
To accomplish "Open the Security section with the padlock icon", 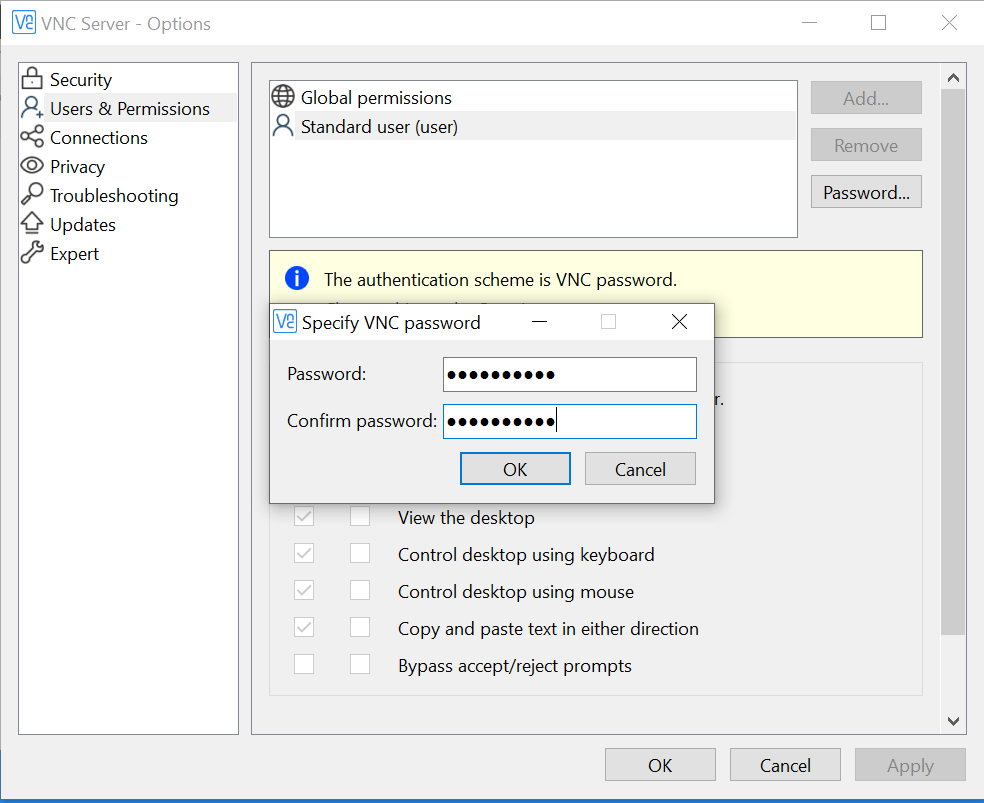I will coord(129,80).
